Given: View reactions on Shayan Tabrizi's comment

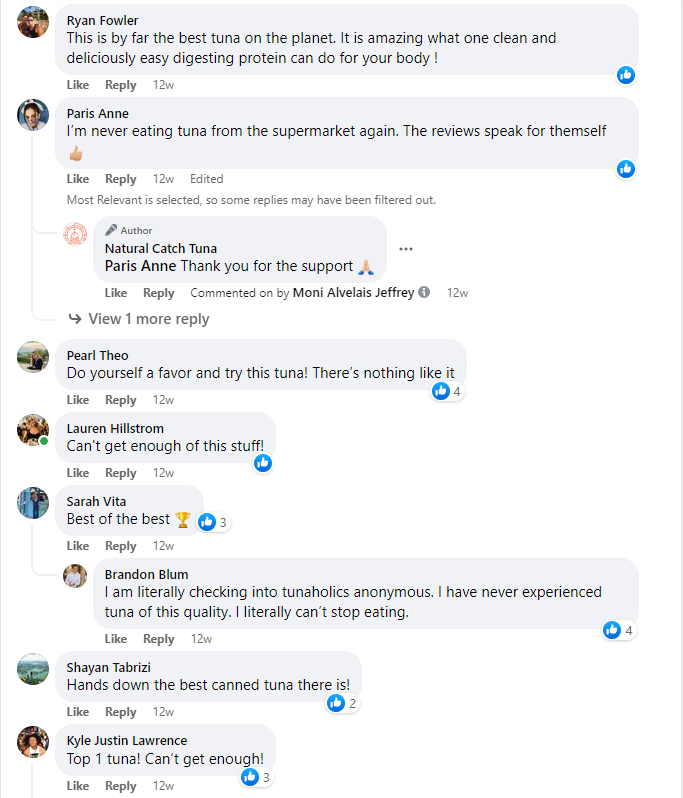Looking at the screenshot, I should [342, 703].
